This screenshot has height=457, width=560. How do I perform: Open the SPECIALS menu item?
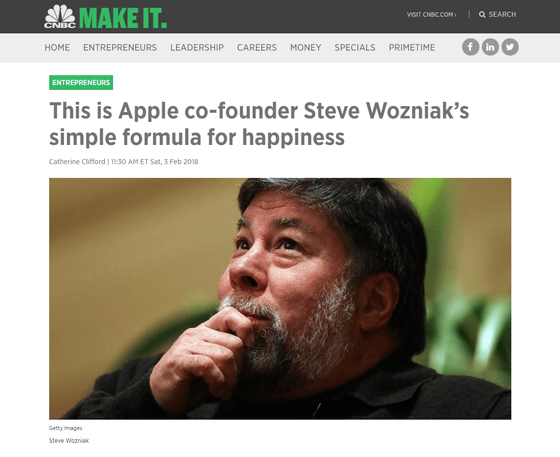[x=355, y=47]
